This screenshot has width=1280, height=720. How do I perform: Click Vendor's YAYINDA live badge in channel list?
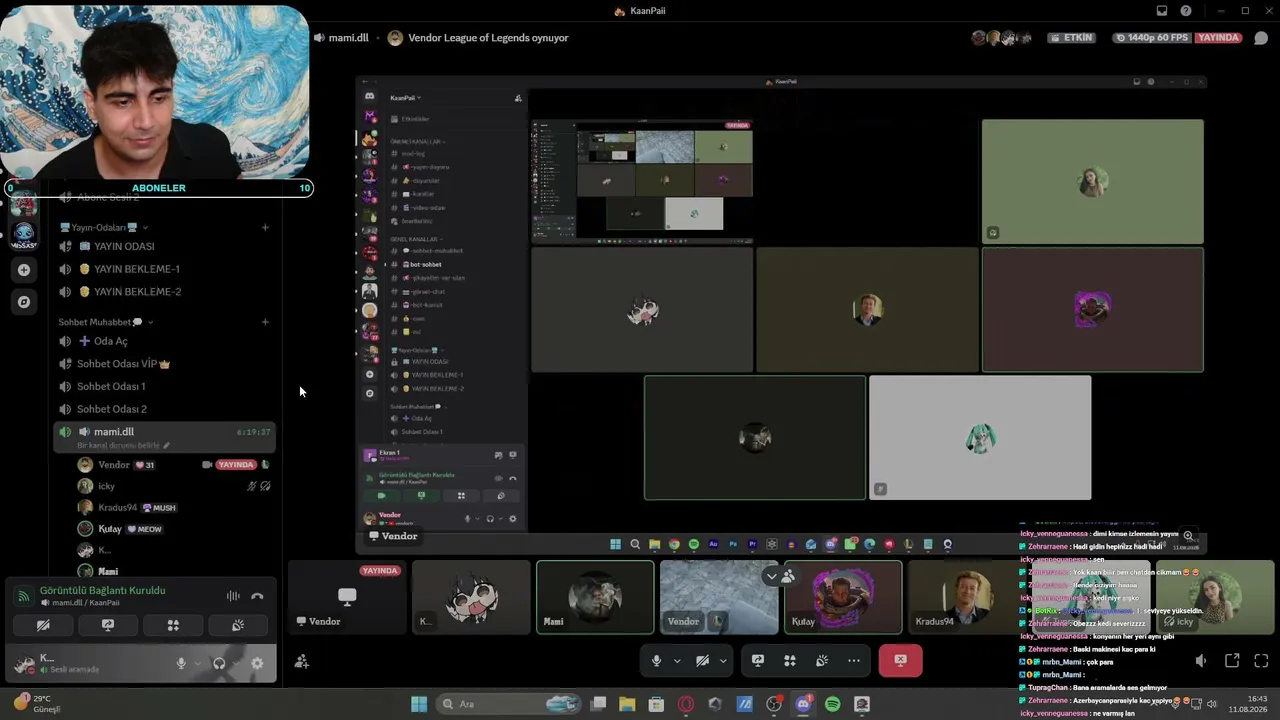pyautogui.click(x=237, y=465)
